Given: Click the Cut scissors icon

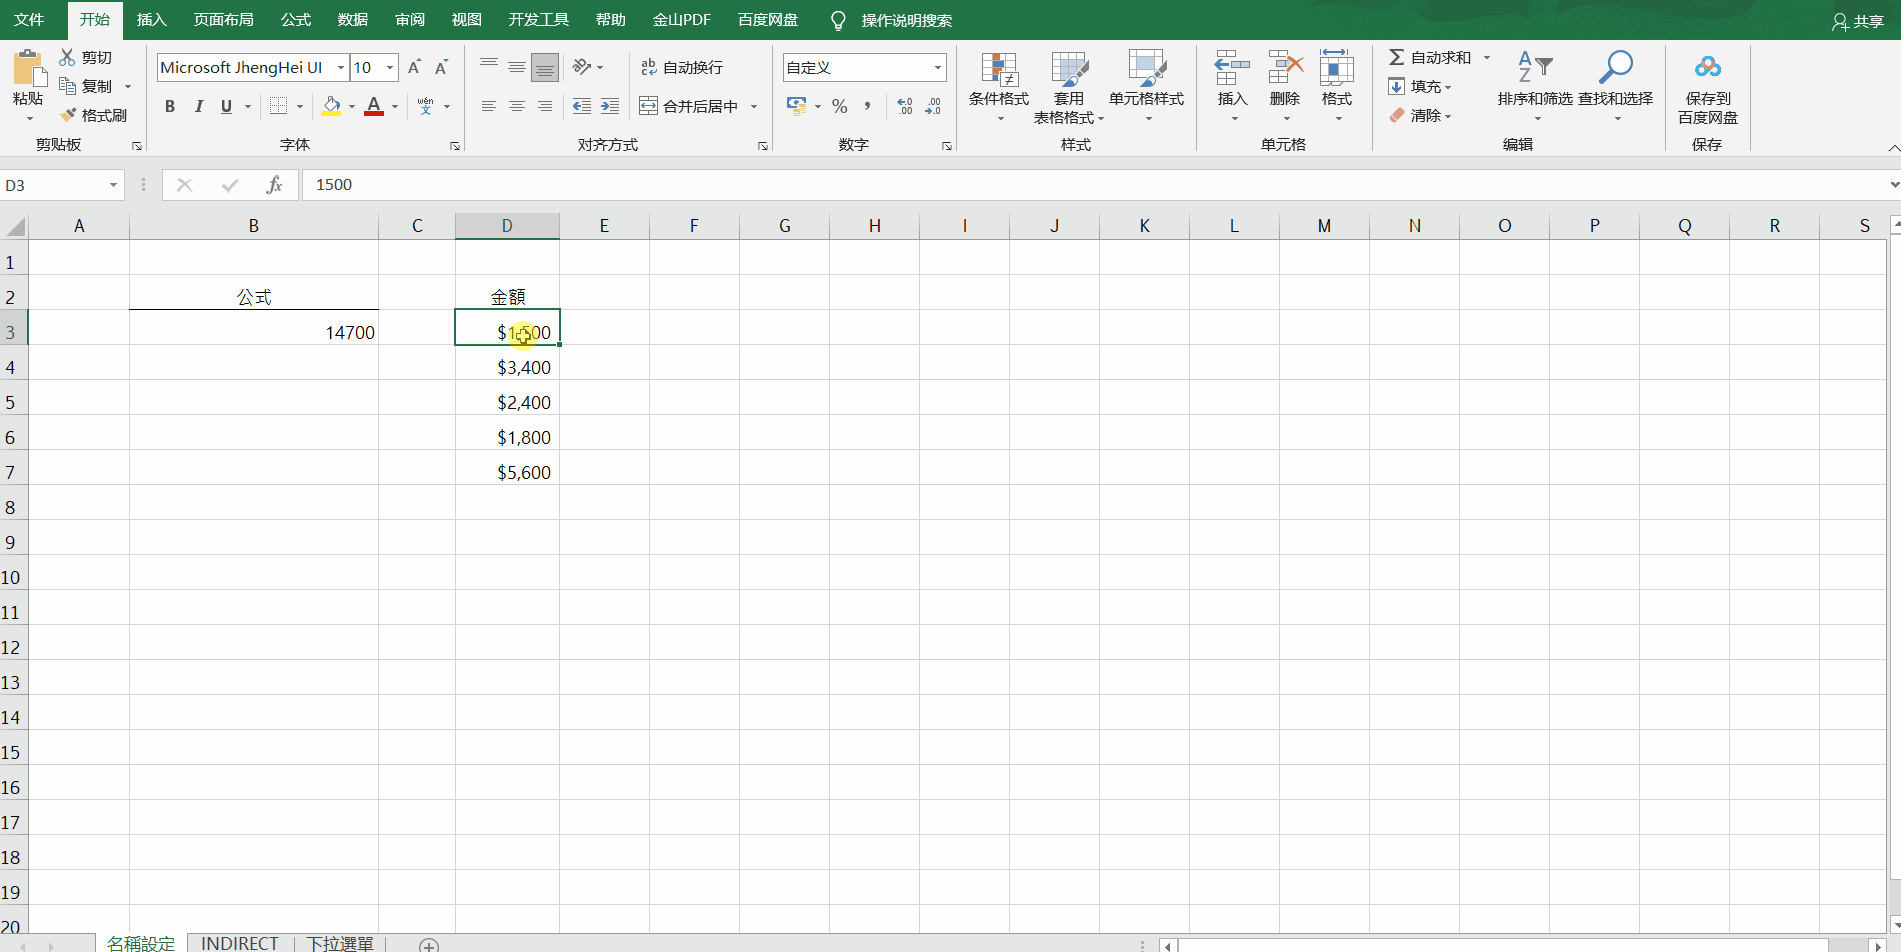Looking at the screenshot, I should tap(67, 57).
